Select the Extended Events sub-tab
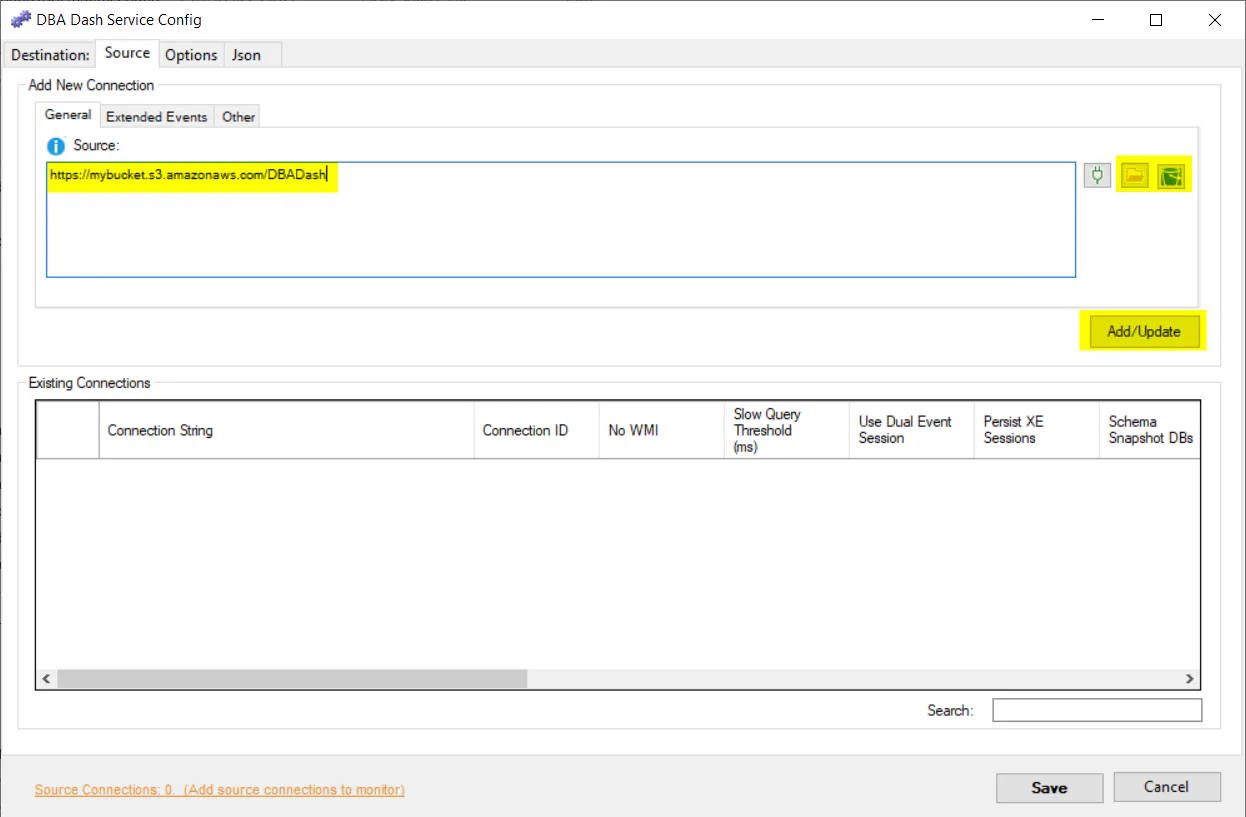Viewport: 1246px width, 817px height. click(157, 117)
